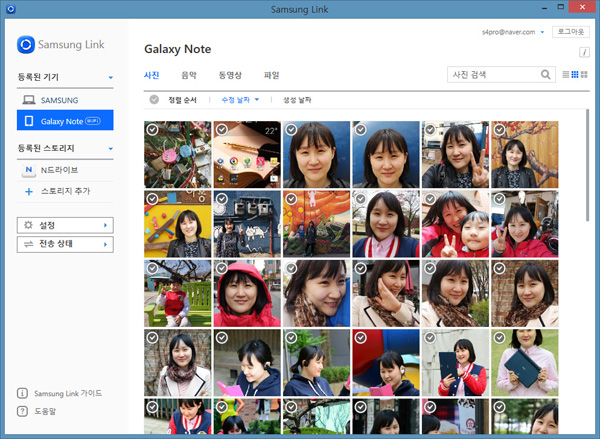Click the plus icon for 스토리지 추가

[29, 191]
